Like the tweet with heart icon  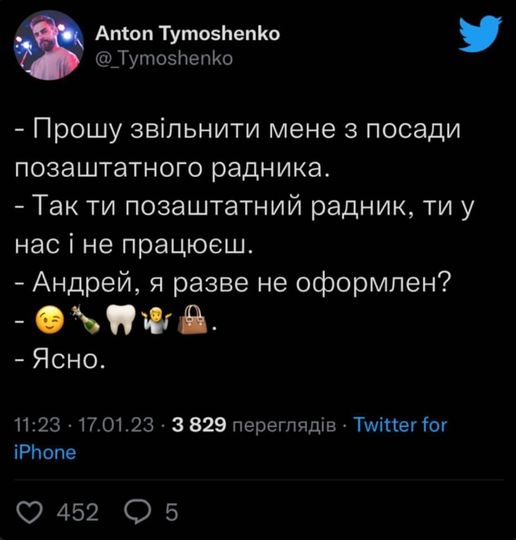(x=29, y=511)
